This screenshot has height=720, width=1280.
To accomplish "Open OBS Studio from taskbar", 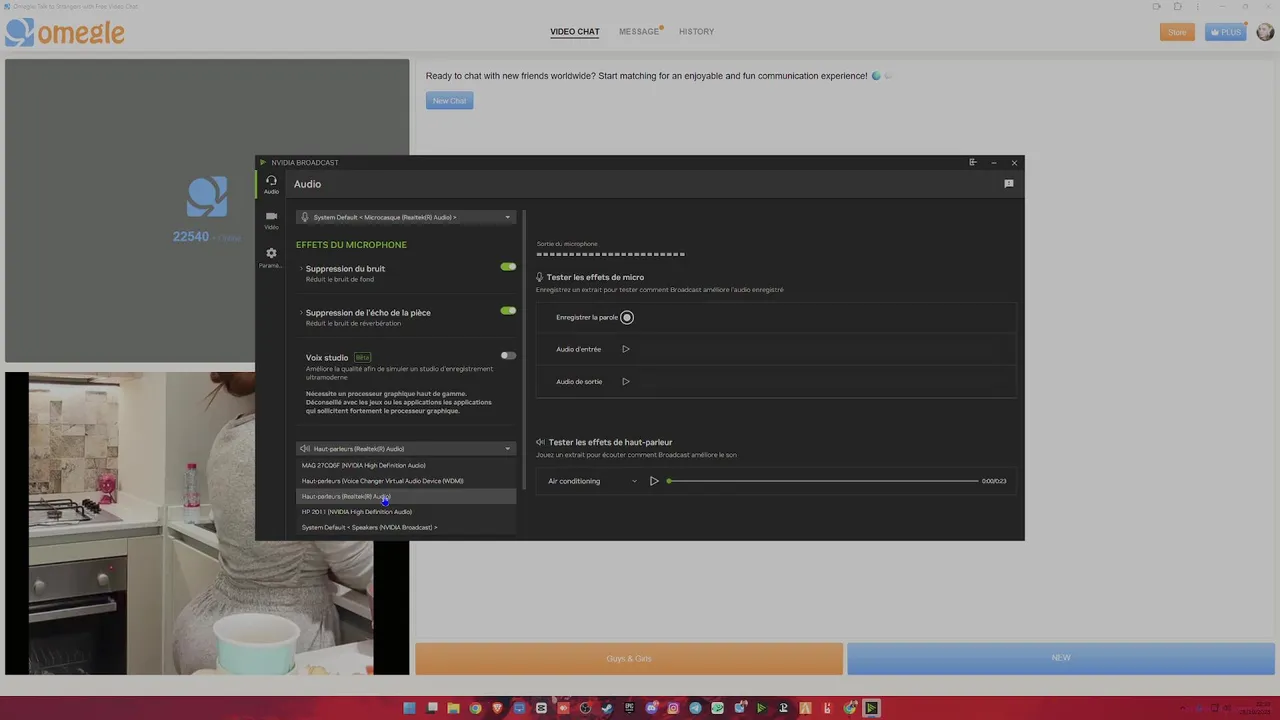I will click(586, 708).
